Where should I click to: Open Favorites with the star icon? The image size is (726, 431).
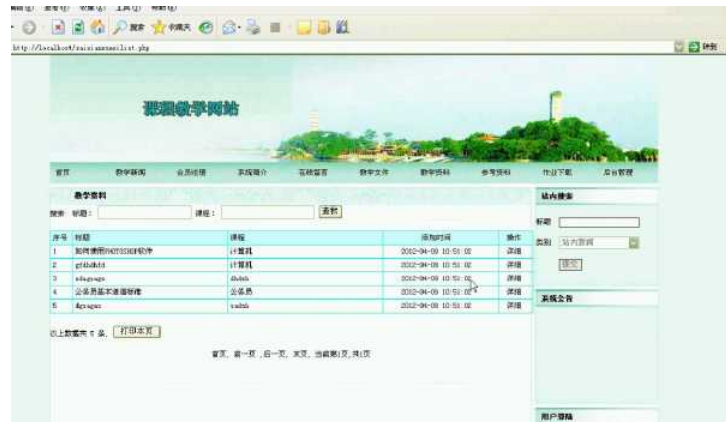point(171,28)
